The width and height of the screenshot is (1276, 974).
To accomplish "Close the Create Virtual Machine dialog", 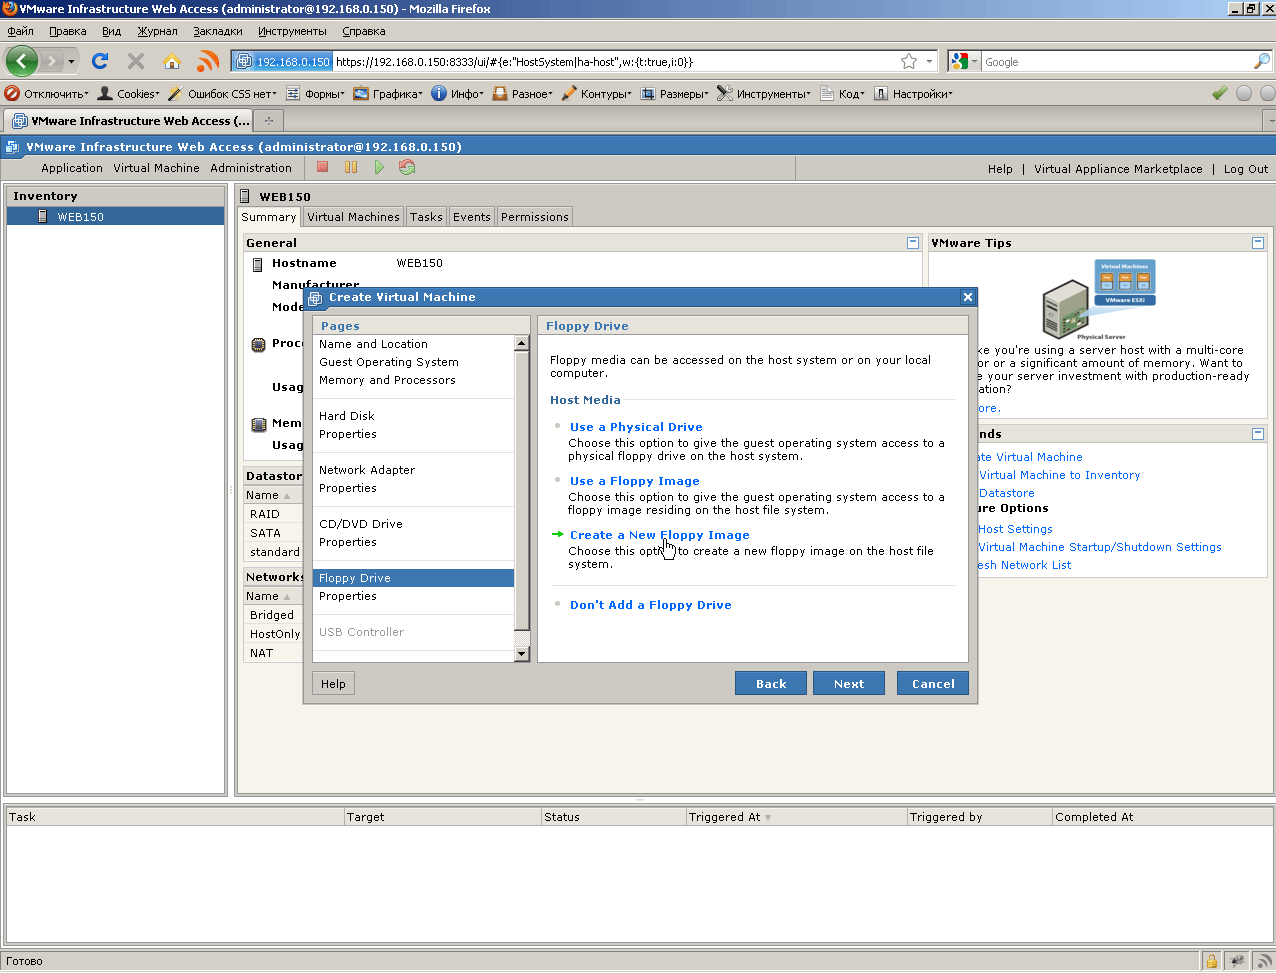I will coord(967,297).
